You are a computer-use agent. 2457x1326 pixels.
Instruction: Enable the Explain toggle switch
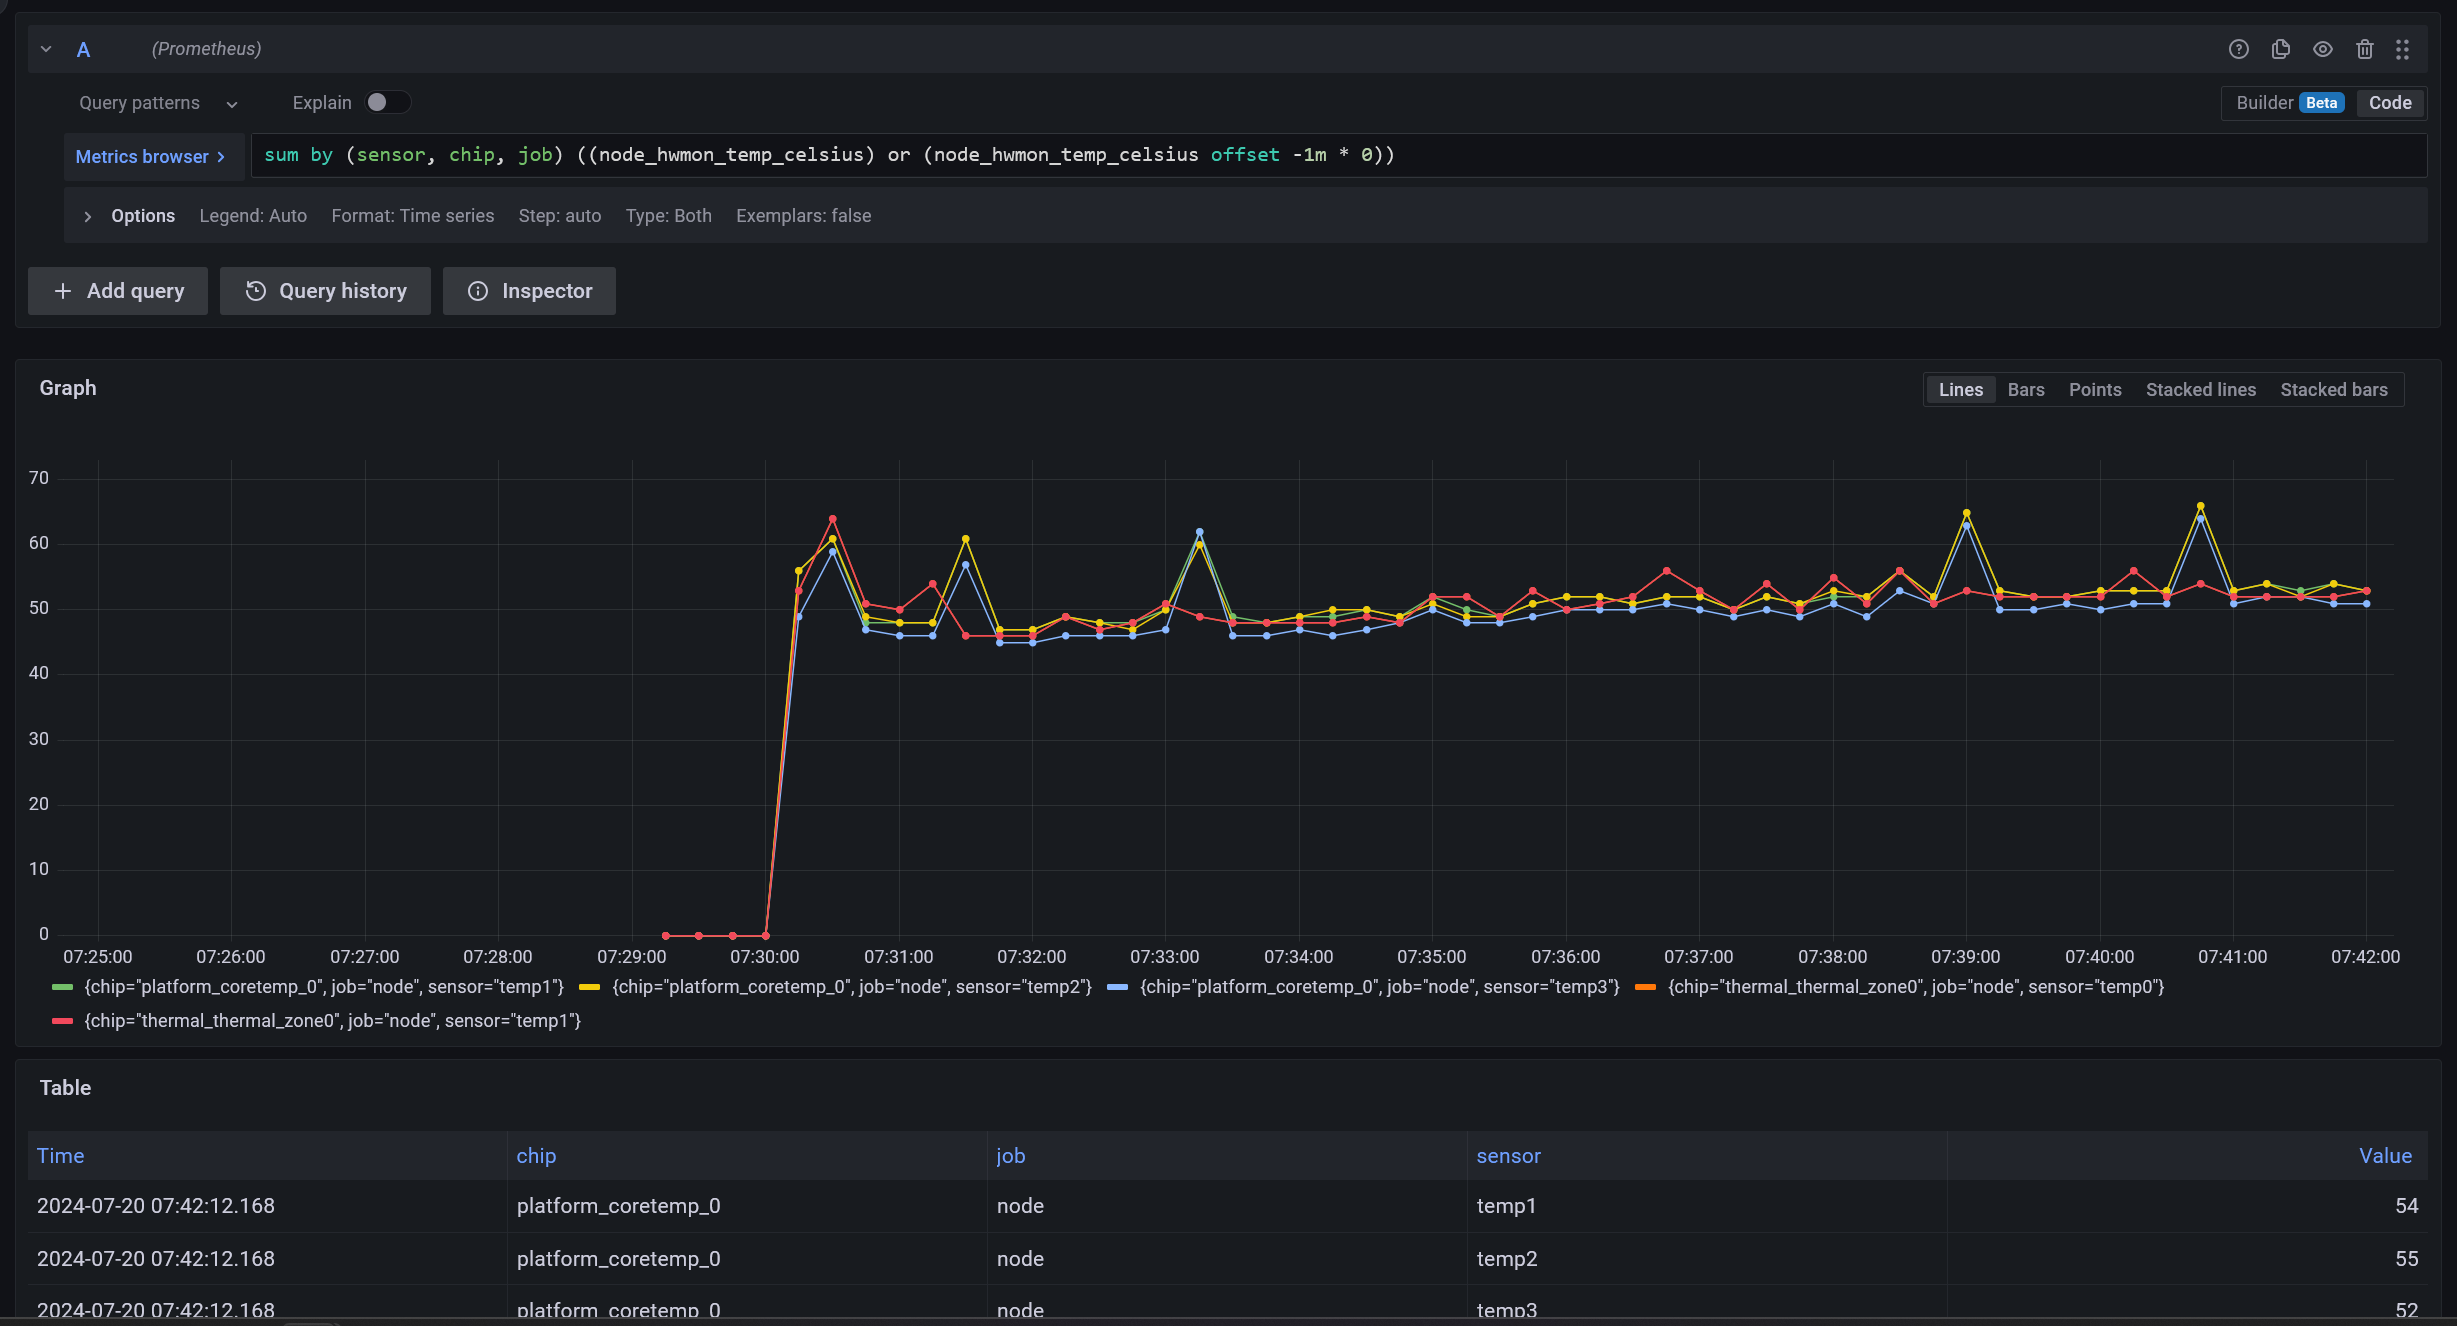(x=387, y=103)
